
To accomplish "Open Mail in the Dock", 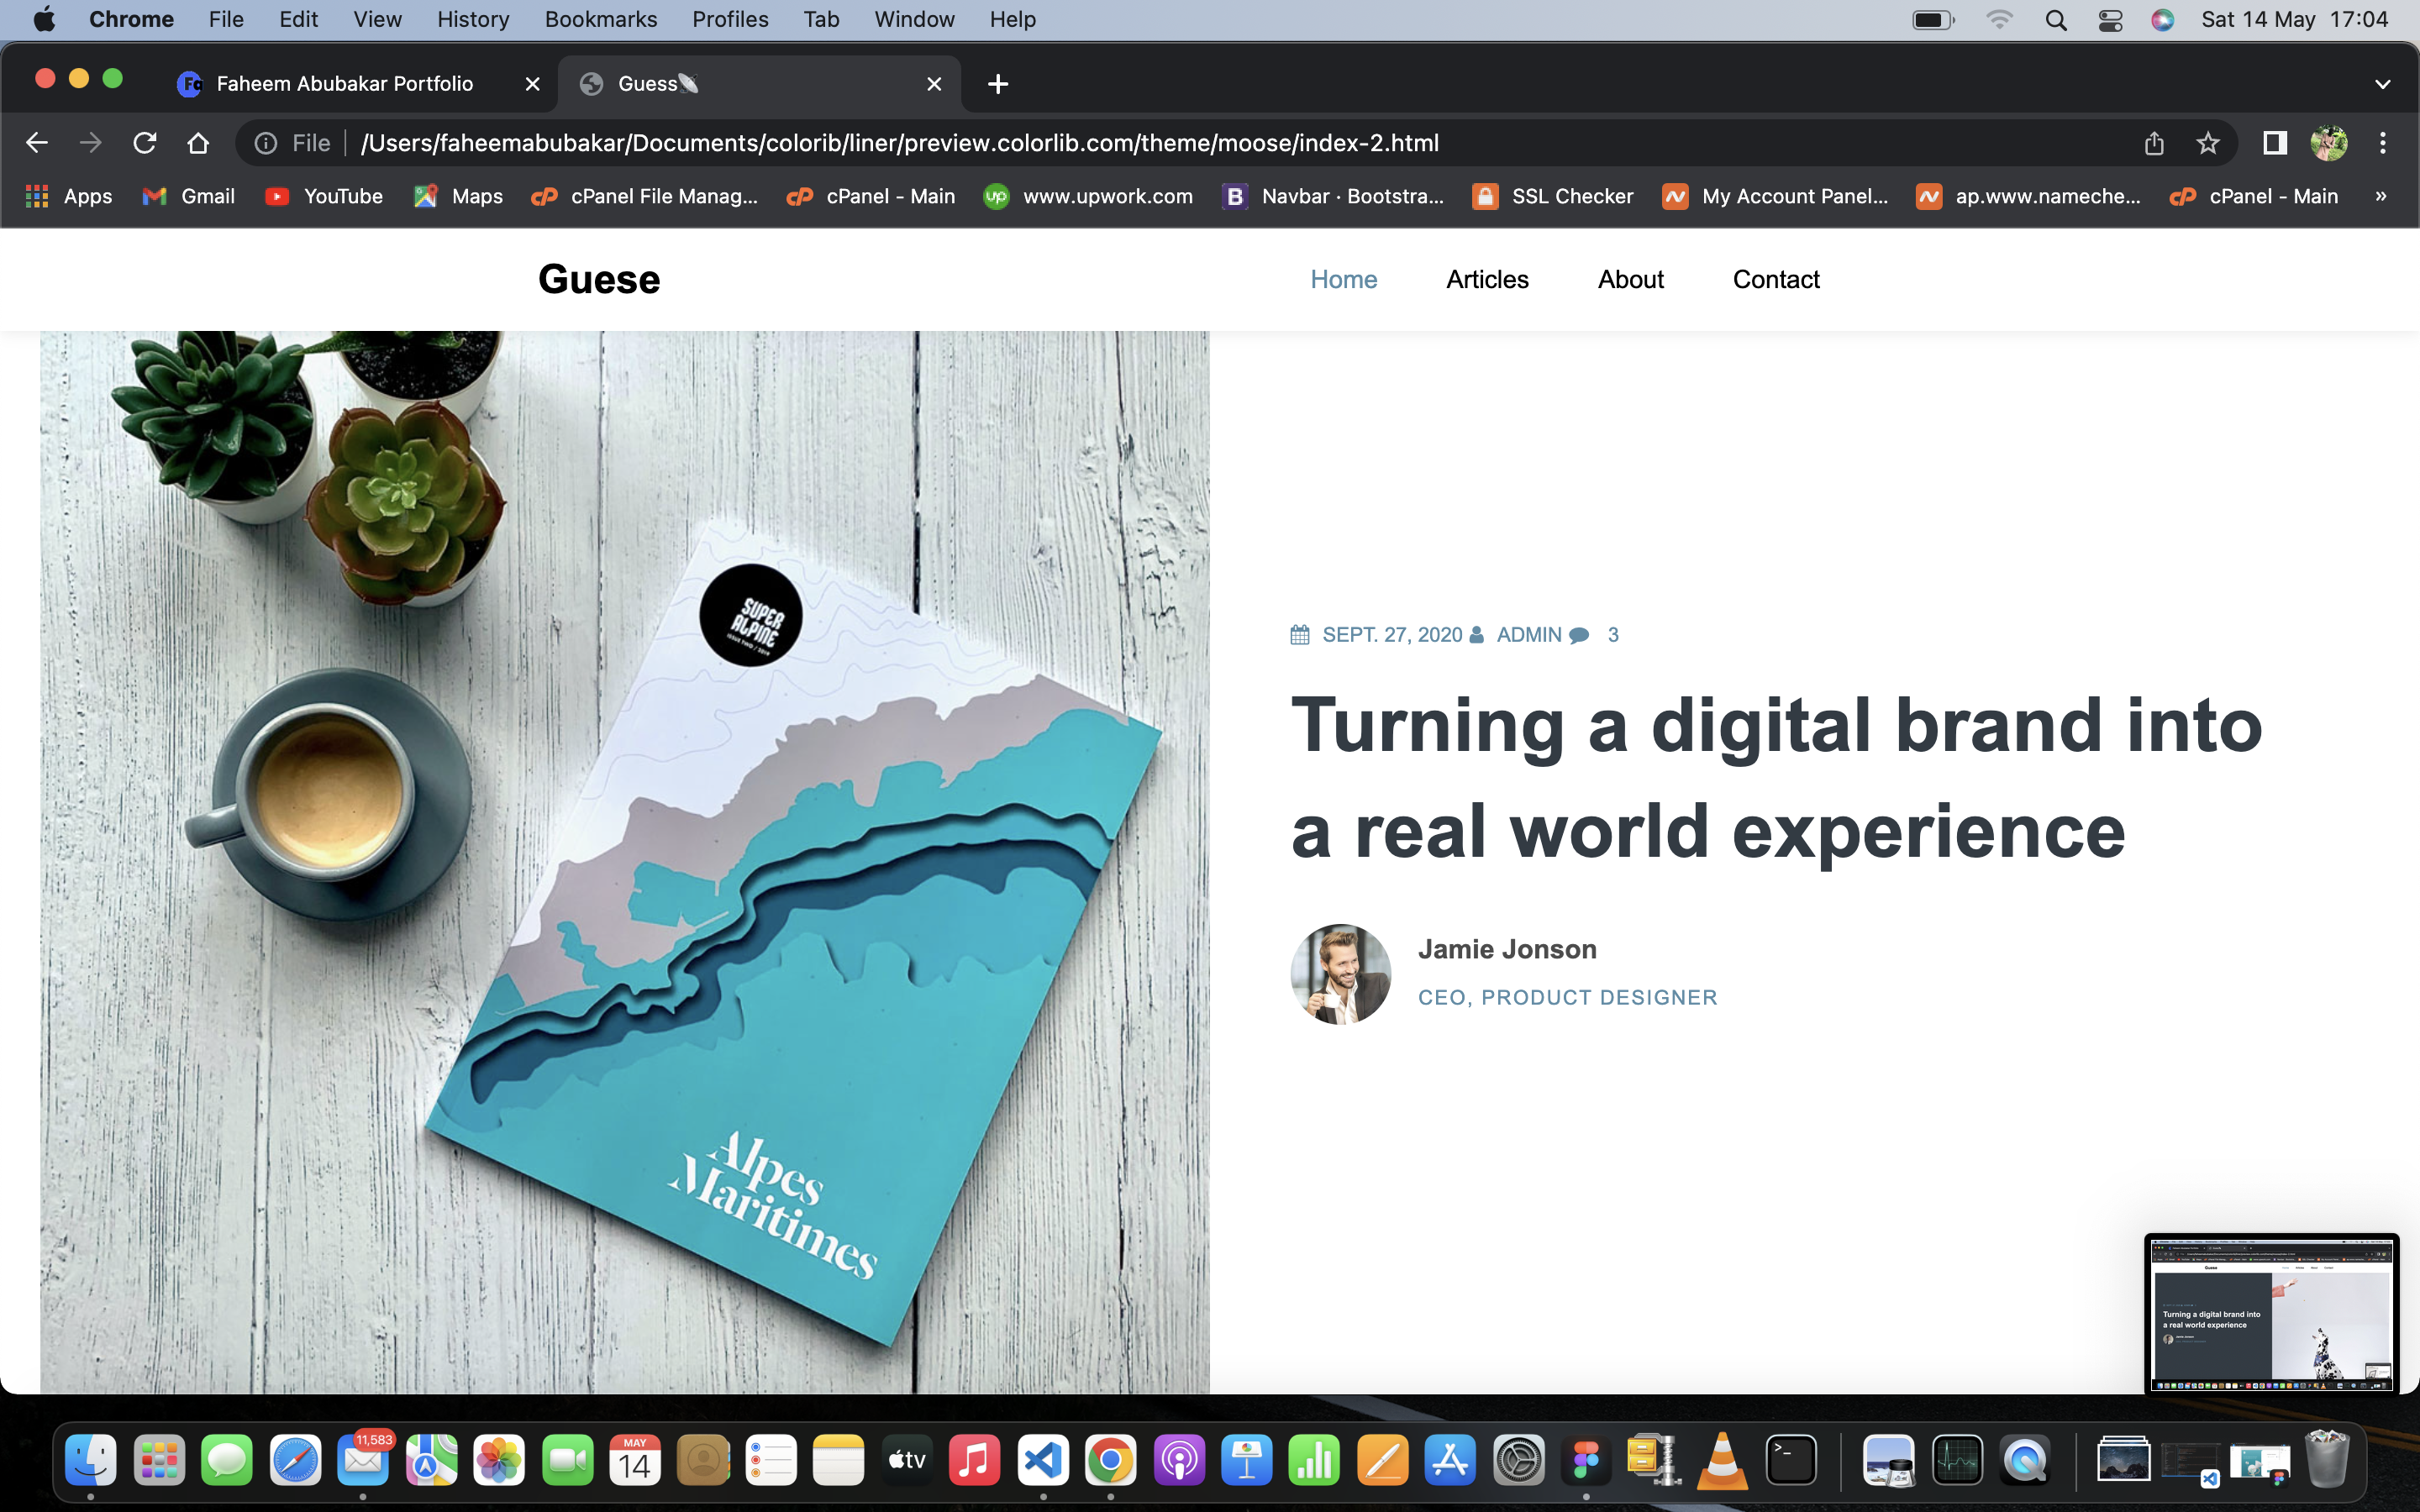I will tap(363, 1460).
